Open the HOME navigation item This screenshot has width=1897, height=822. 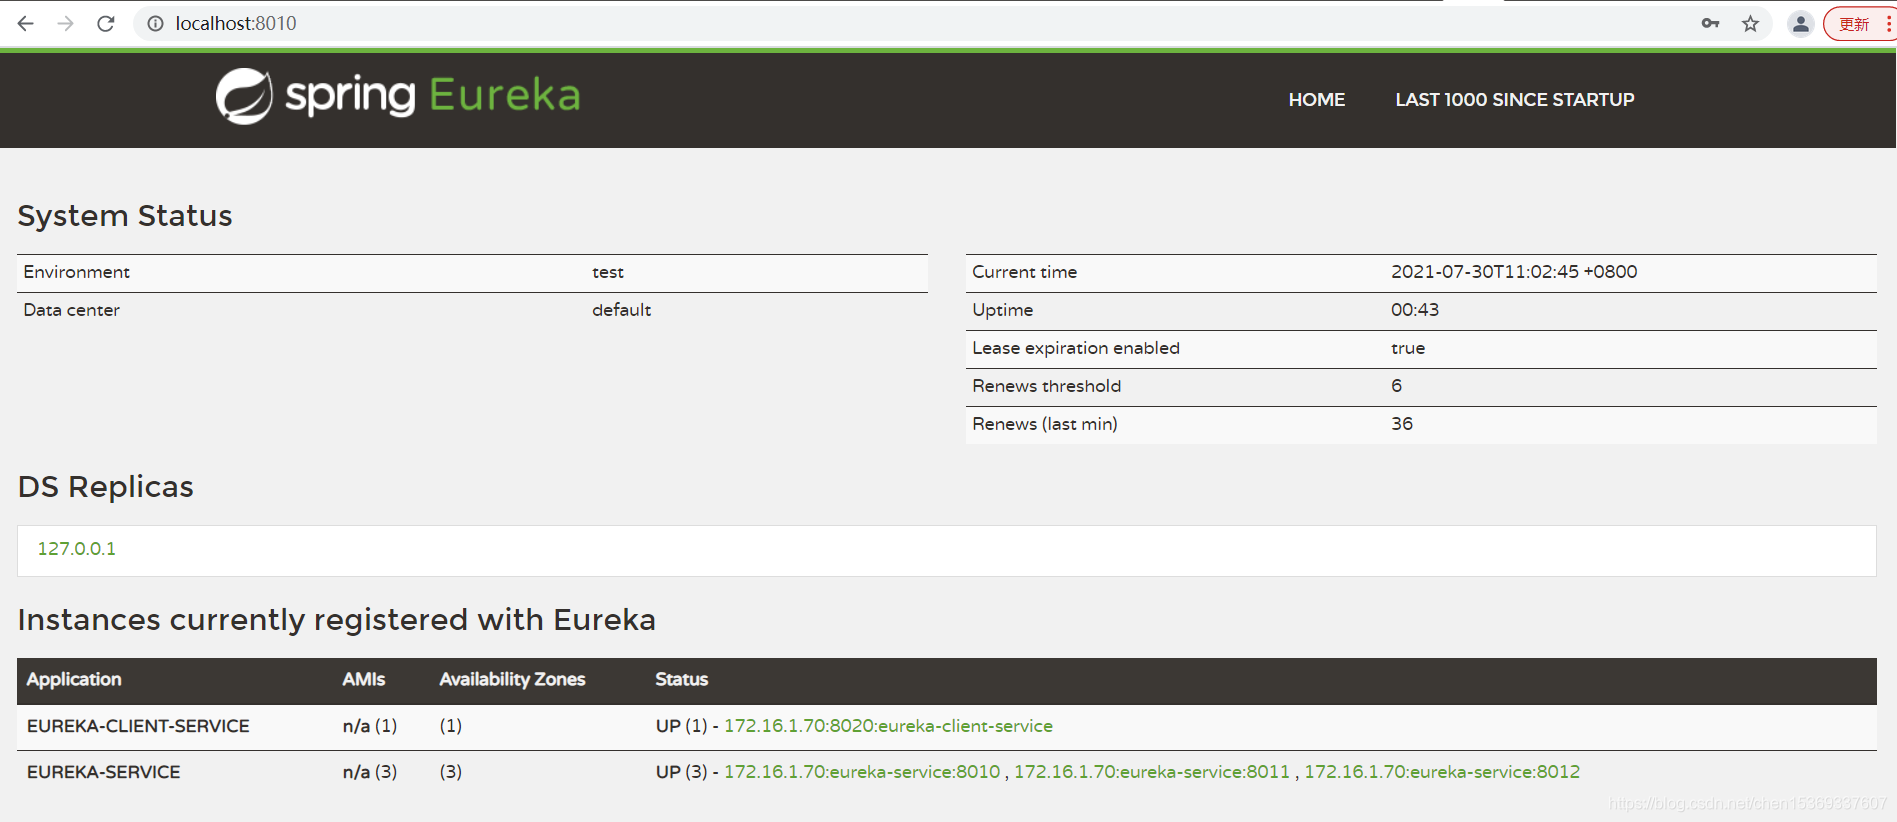coord(1316,100)
